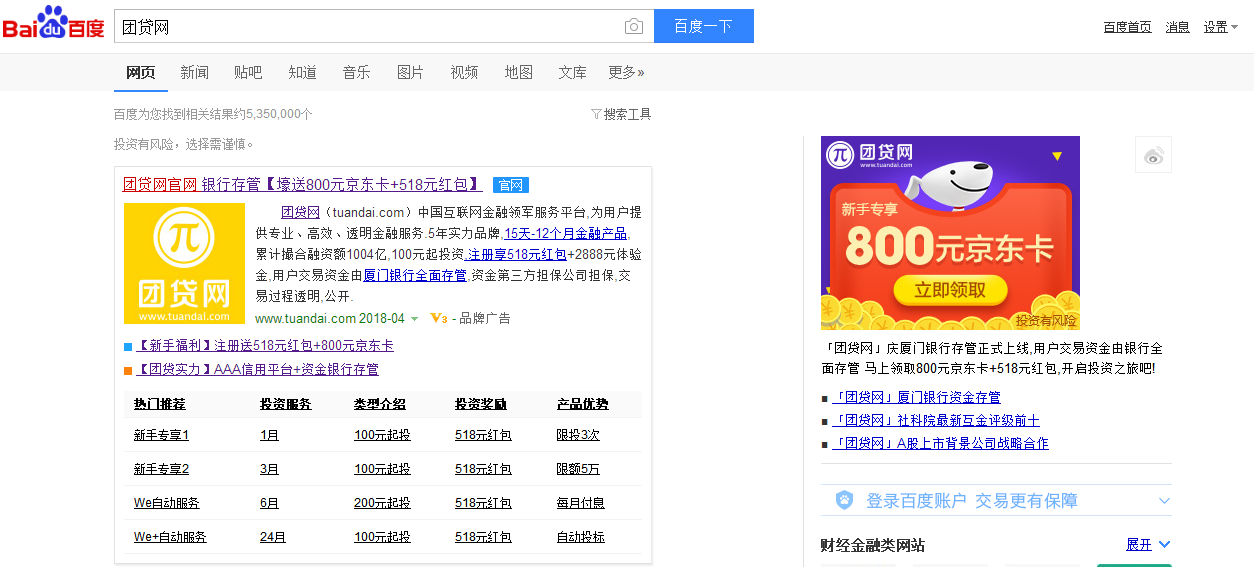
Task: Open 「团贷网」社科院最新互金评级前十 link
Action: click(x=936, y=421)
